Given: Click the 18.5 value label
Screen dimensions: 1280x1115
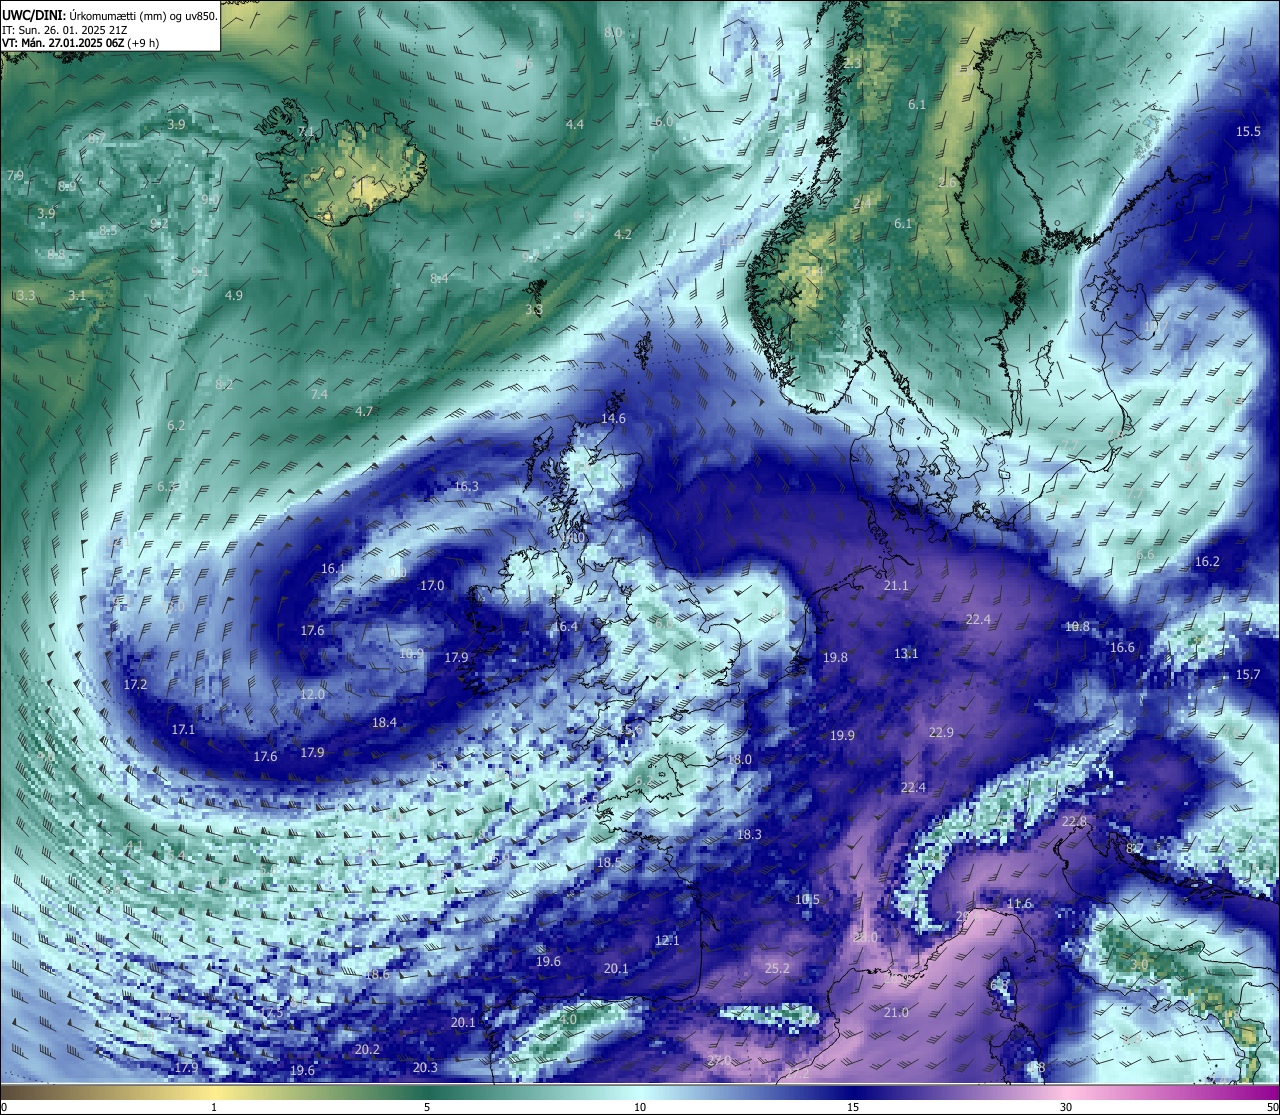Looking at the screenshot, I should tap(608, 863).
